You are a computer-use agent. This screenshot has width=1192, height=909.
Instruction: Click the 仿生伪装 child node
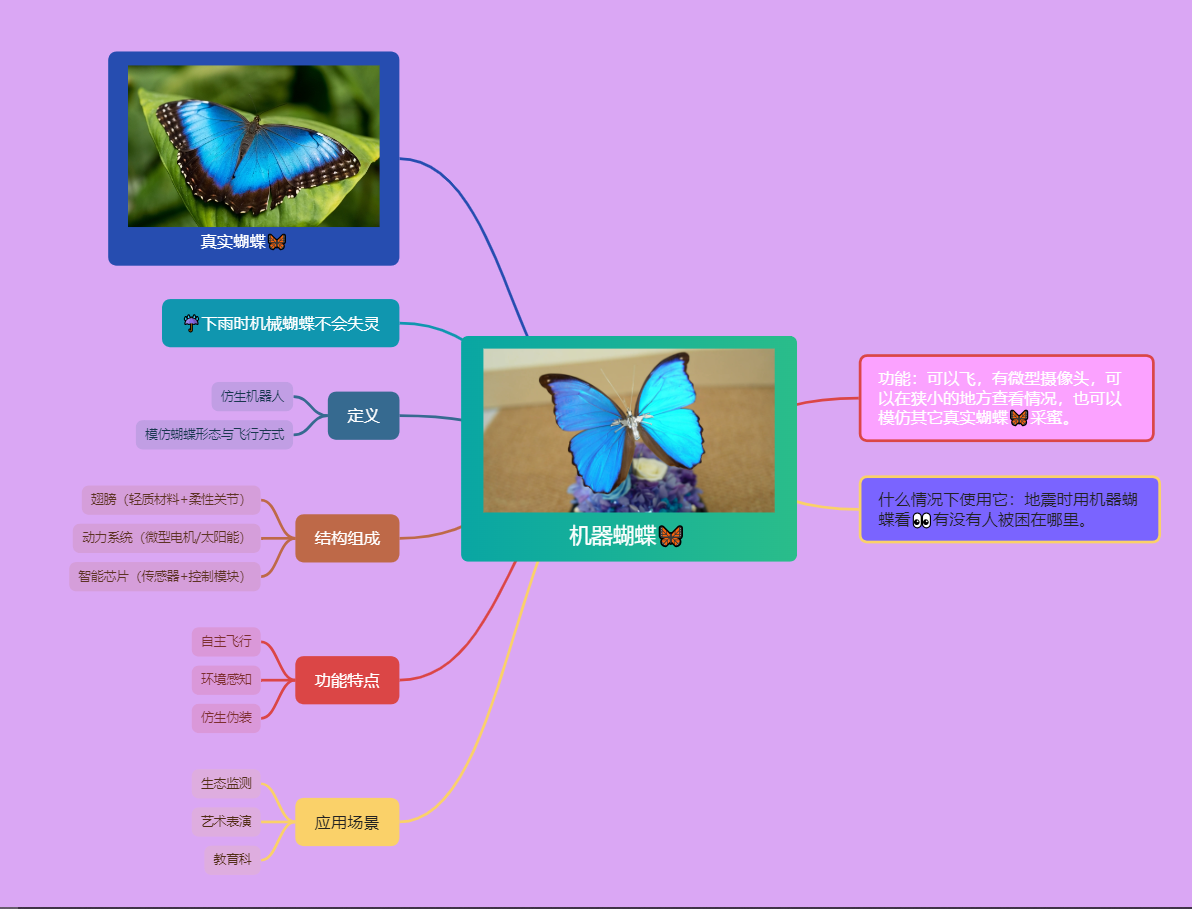click(226, 717)
